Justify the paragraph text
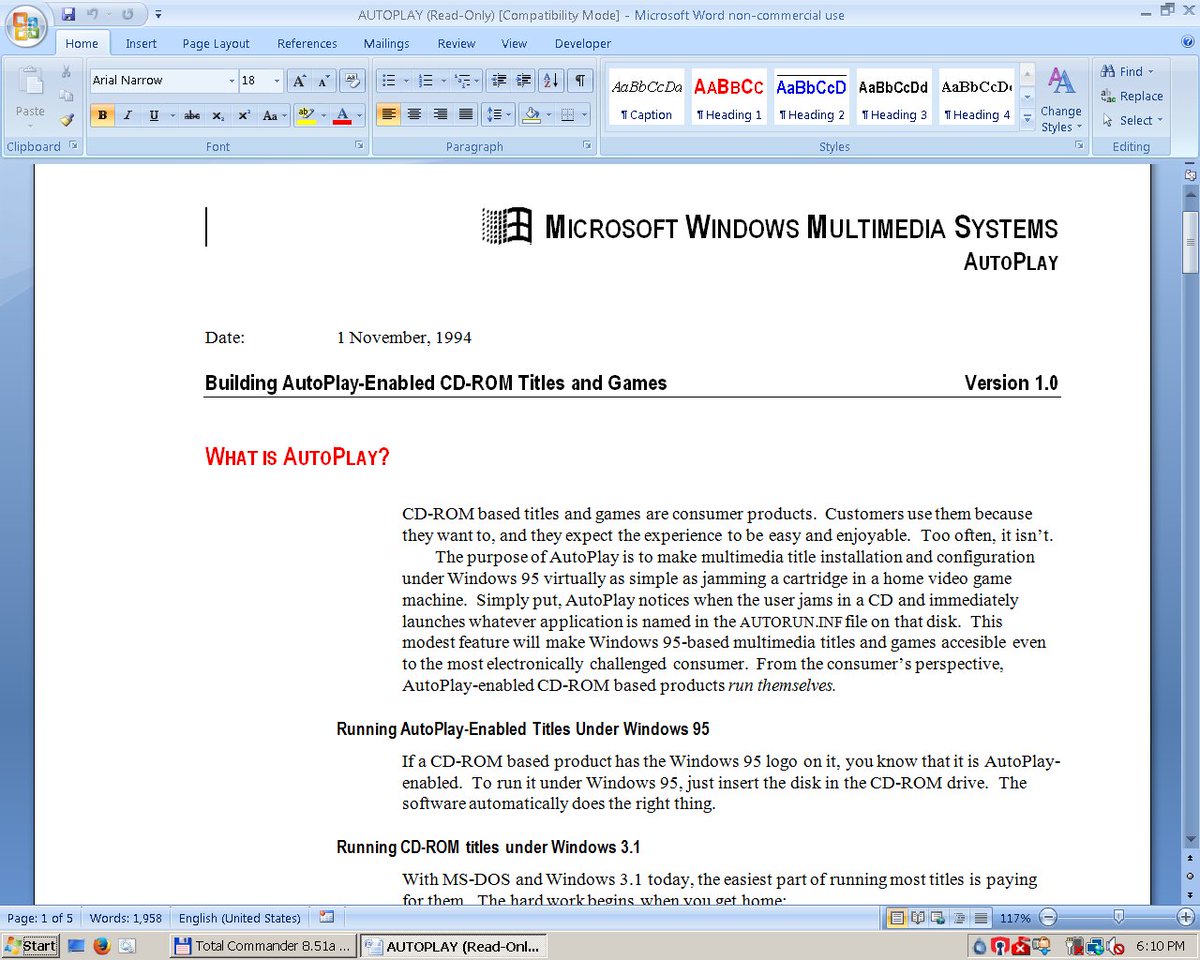Screen dimensions: 1200x960 (x=466, y=115)
